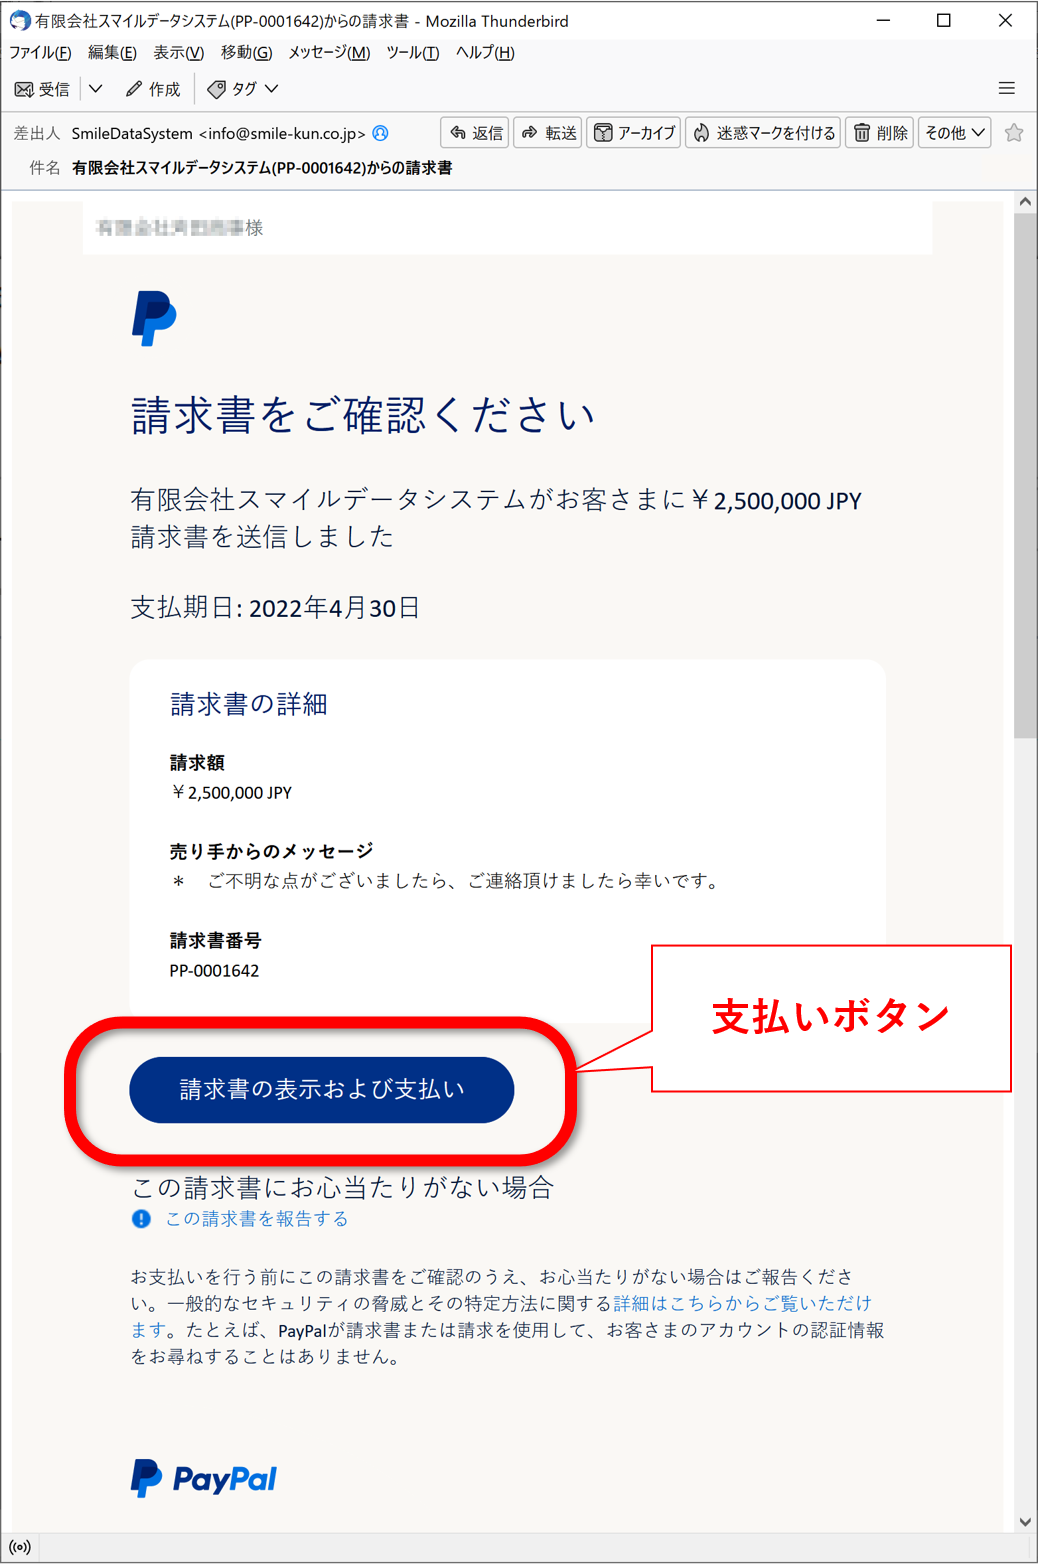Delete the message with the trash button
This screenshot has width=1038, height=1564.
[880, 133]
